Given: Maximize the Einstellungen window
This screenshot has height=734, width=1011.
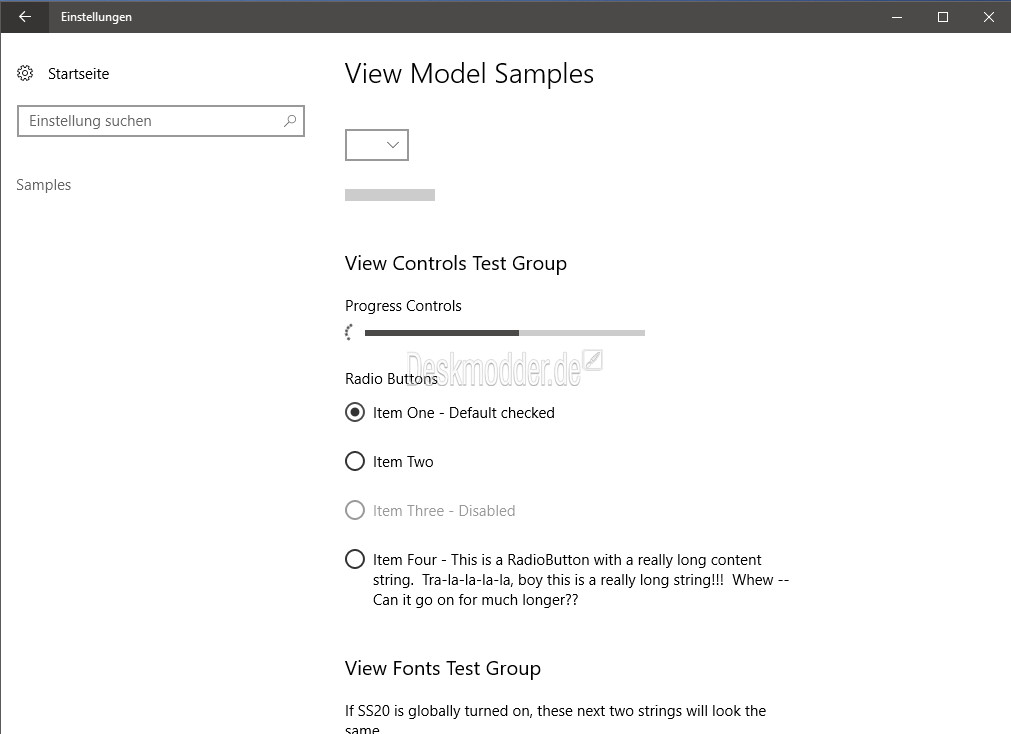Looking at the screenshot, I should [x=943, y=17].
